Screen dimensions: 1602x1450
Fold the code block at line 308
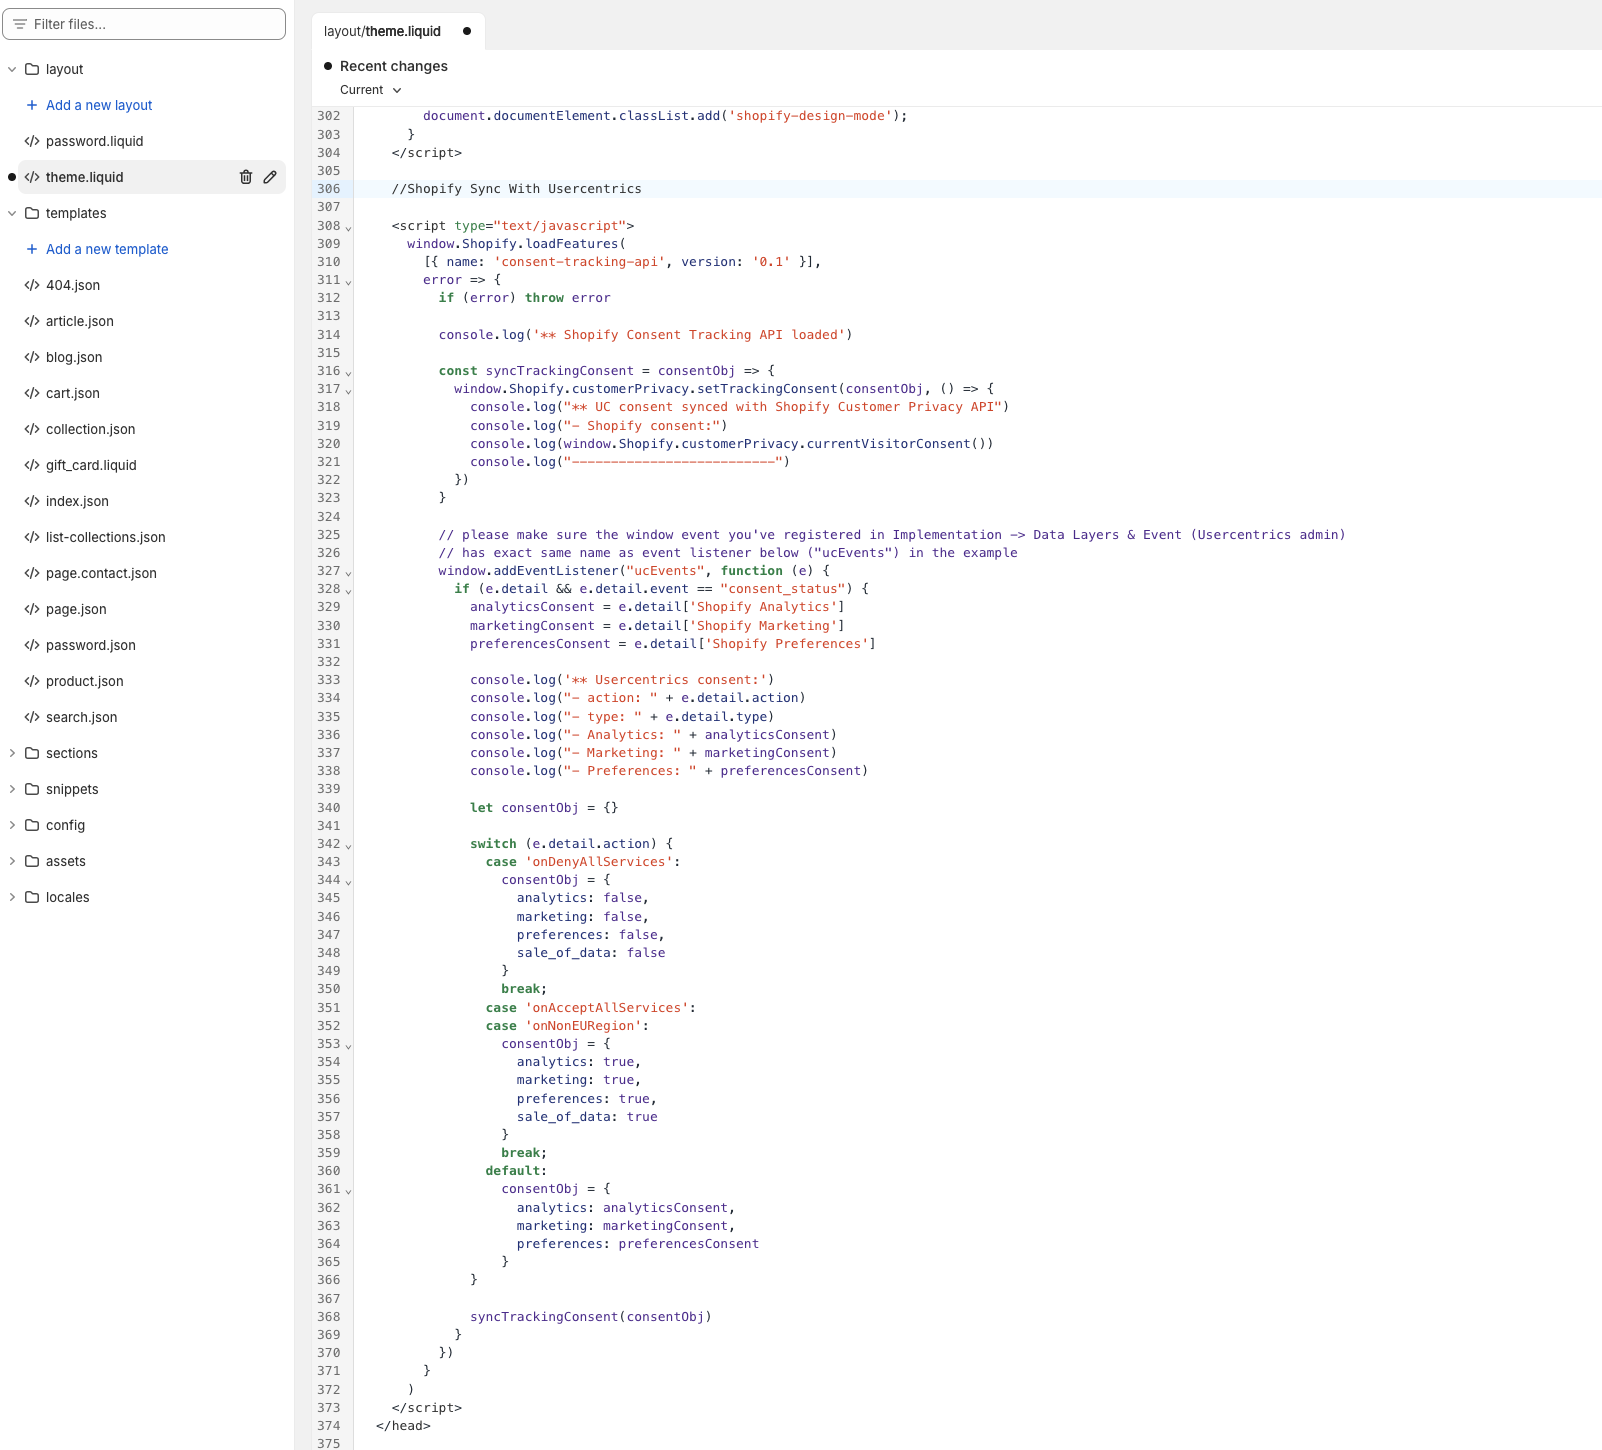(x=349, y=227)
